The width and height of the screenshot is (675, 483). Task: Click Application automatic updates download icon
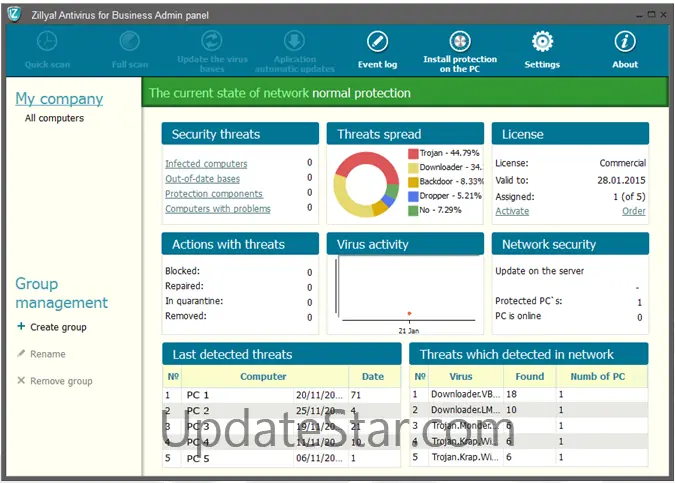(294, 41)
